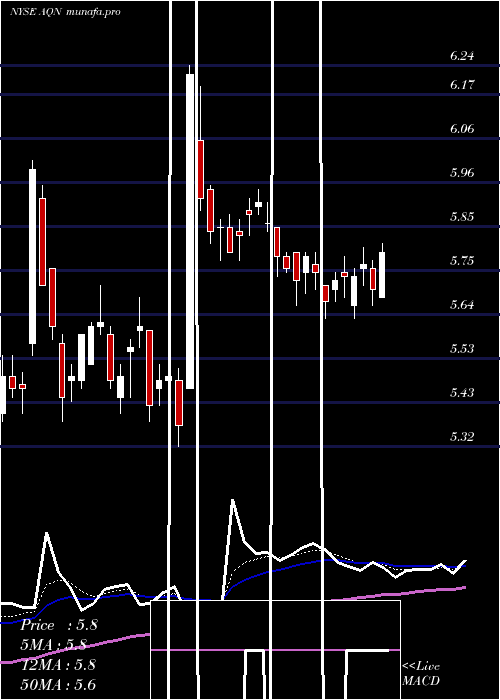
Task: Click the 12MA : 5.8 readout
Action: pyautogui.click(x=58, y=664)
